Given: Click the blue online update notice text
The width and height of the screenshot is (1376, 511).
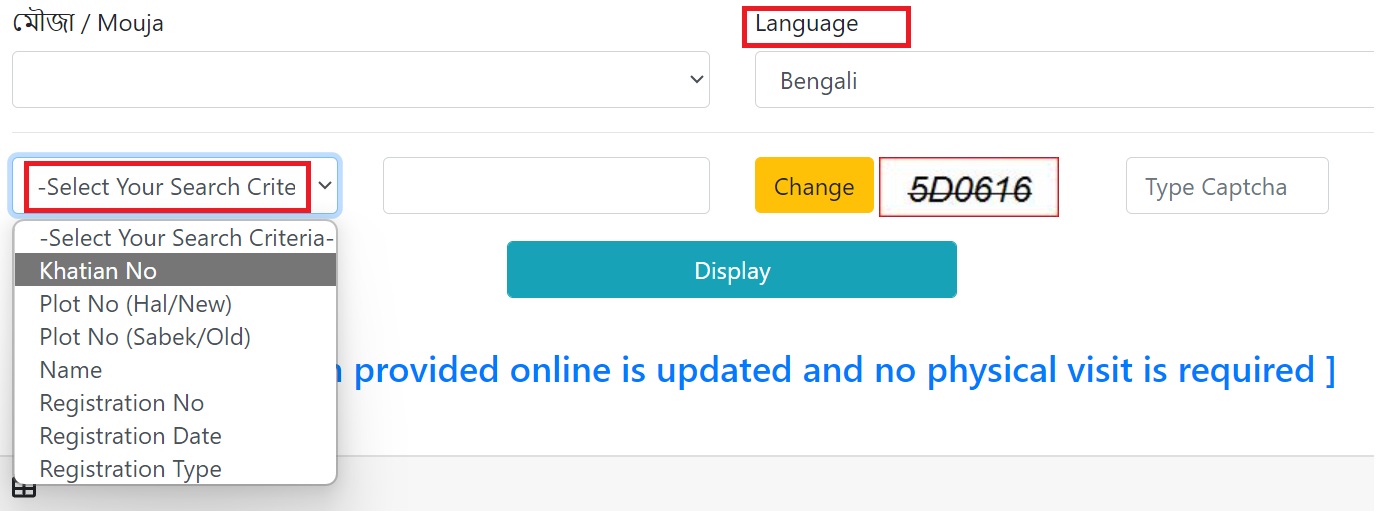Looking at the screenshot, I should tap(840, 371).
